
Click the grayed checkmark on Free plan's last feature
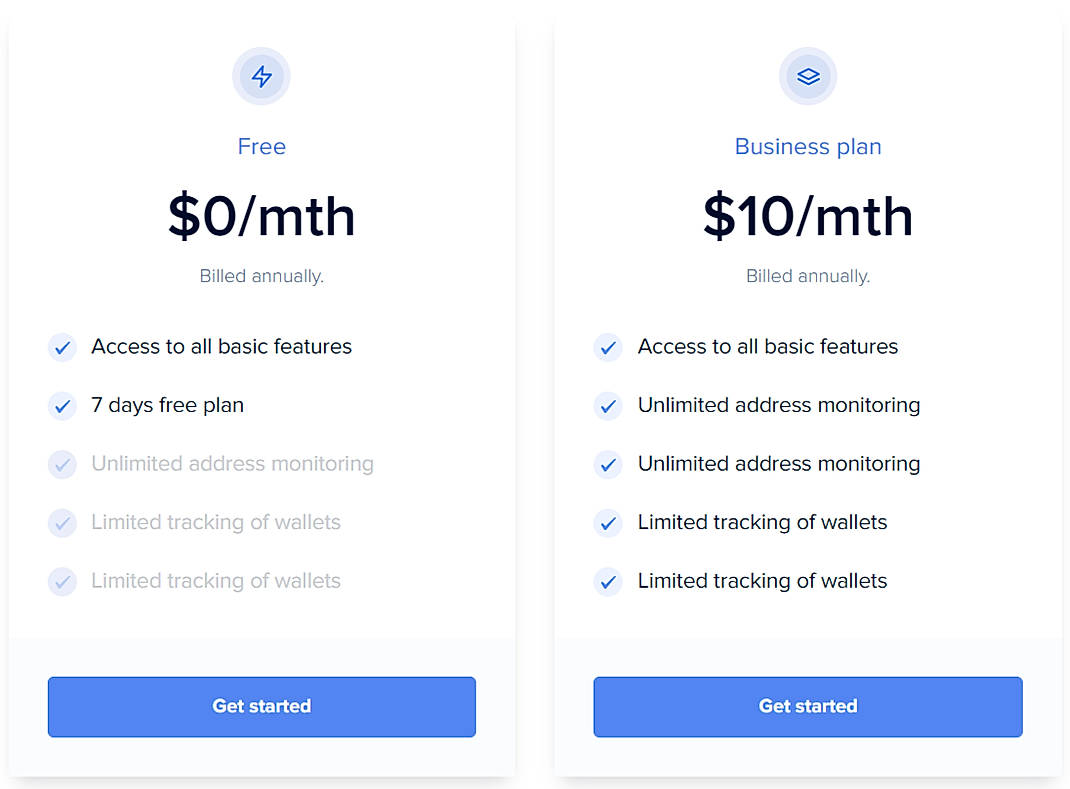[x=62, y=581]
